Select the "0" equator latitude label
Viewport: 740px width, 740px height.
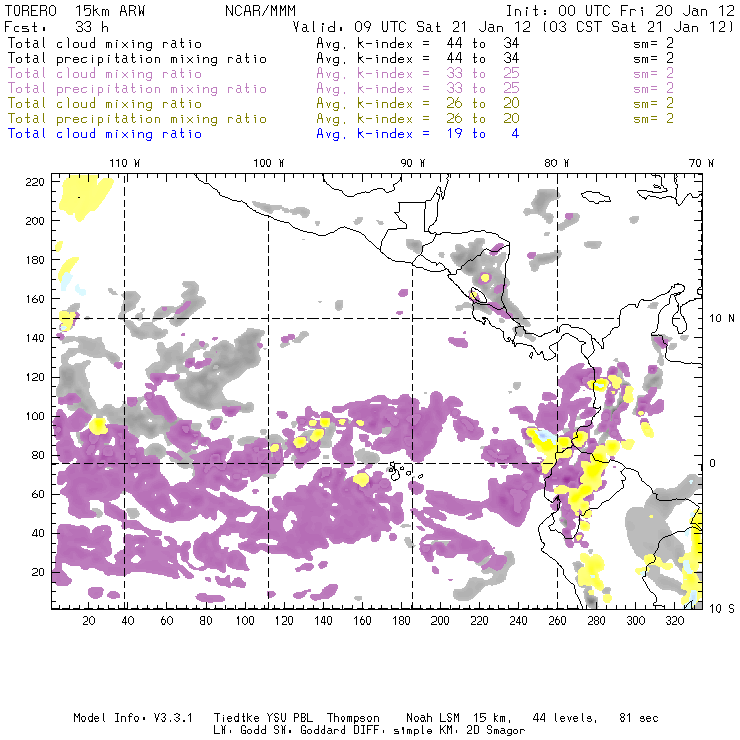pyautogui.click(x=713, y=463)
